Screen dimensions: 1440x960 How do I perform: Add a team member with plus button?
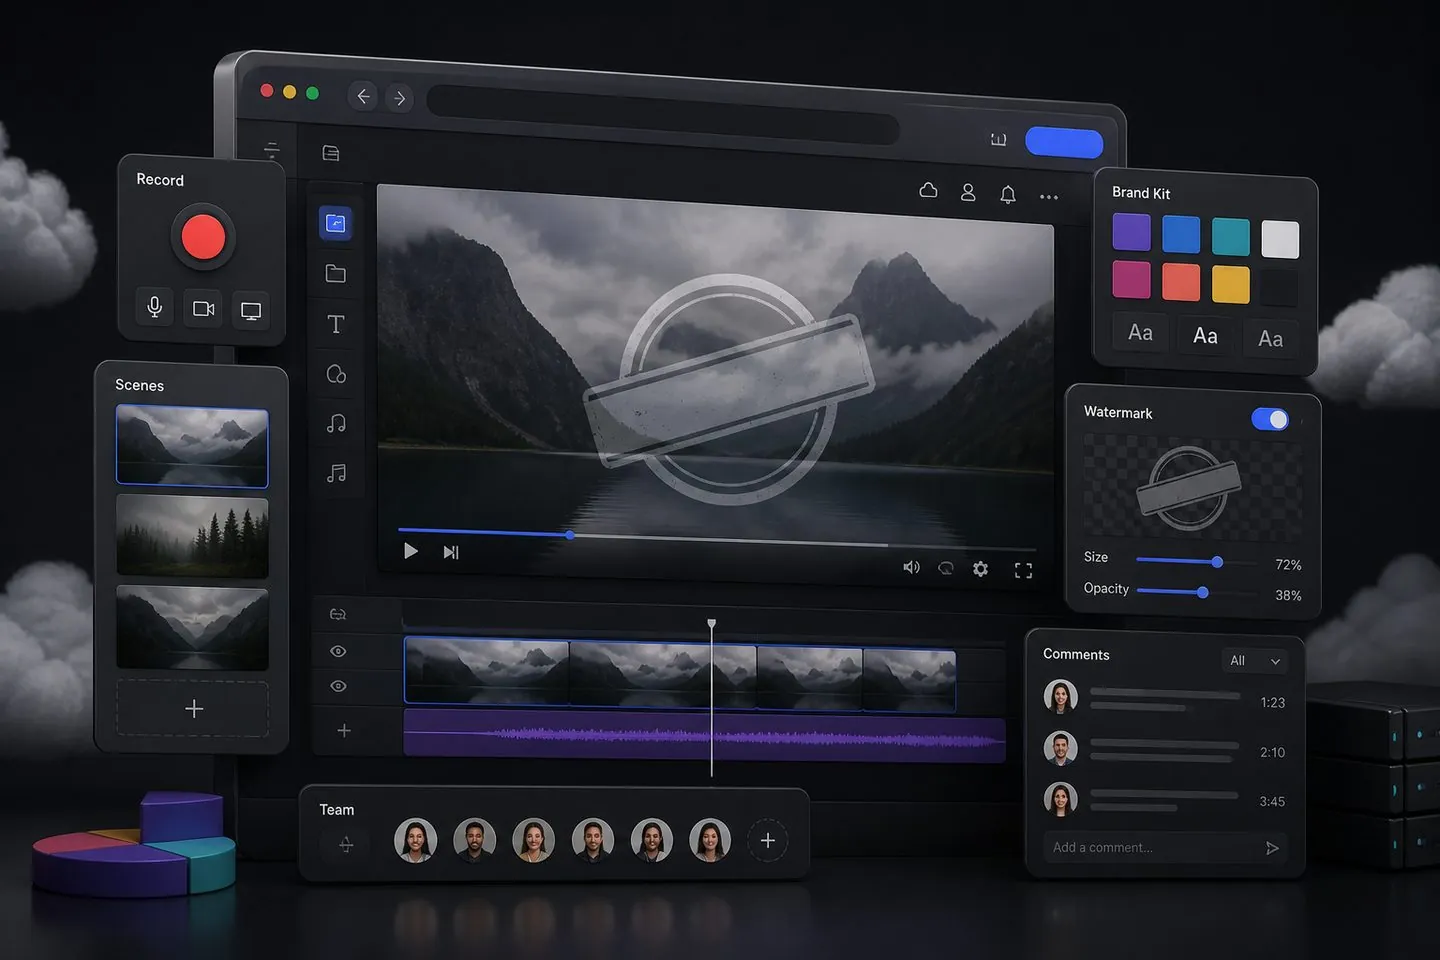(x=768, y=841)
